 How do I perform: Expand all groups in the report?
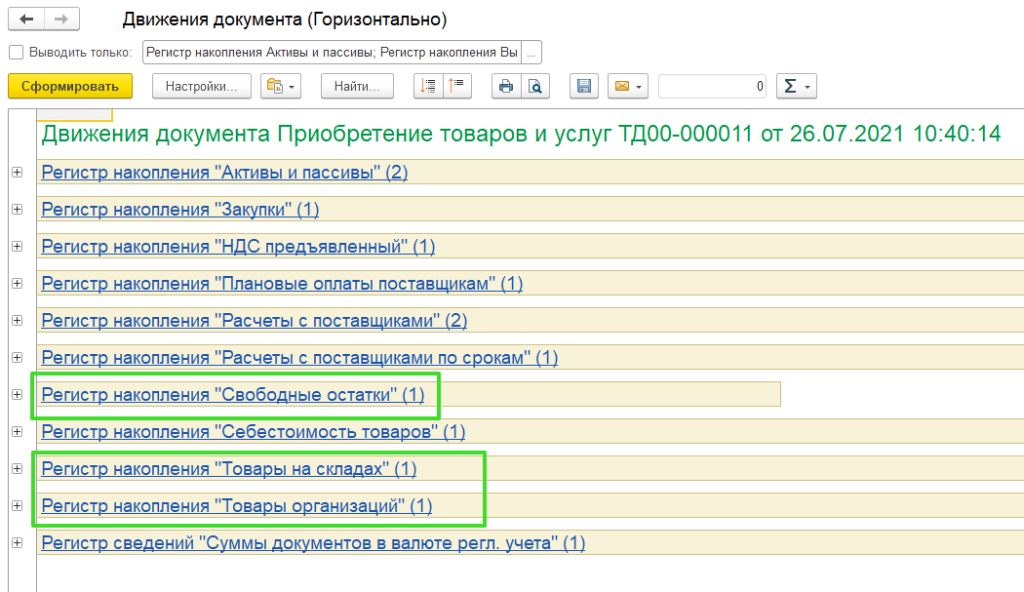[x=428, y=86]
